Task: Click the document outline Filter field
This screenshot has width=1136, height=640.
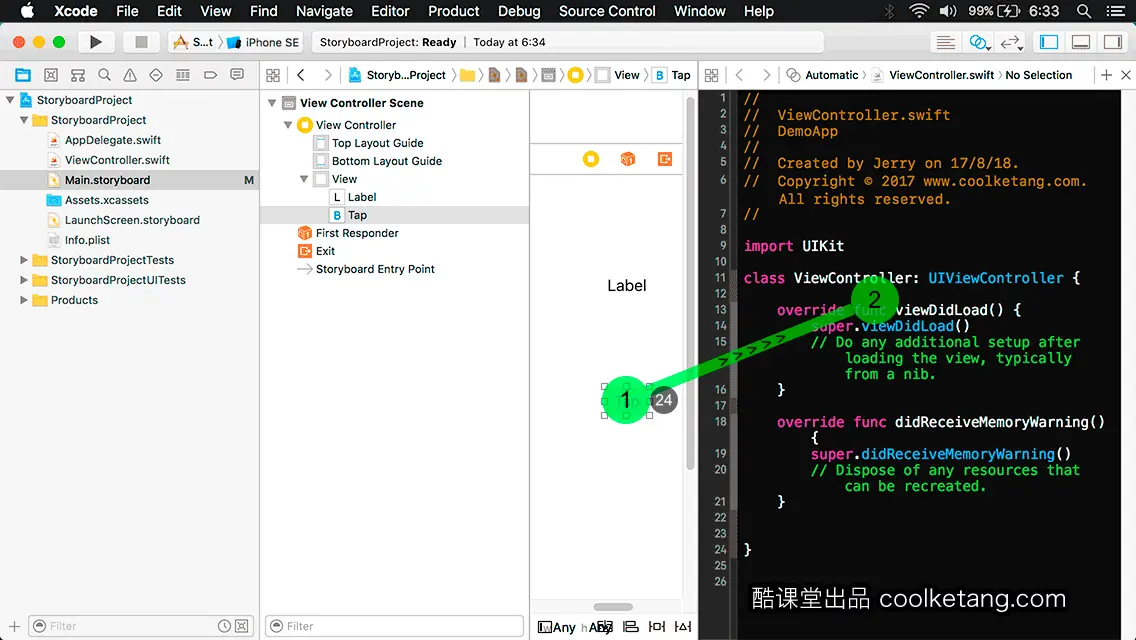Action: (x=394, y=626)
